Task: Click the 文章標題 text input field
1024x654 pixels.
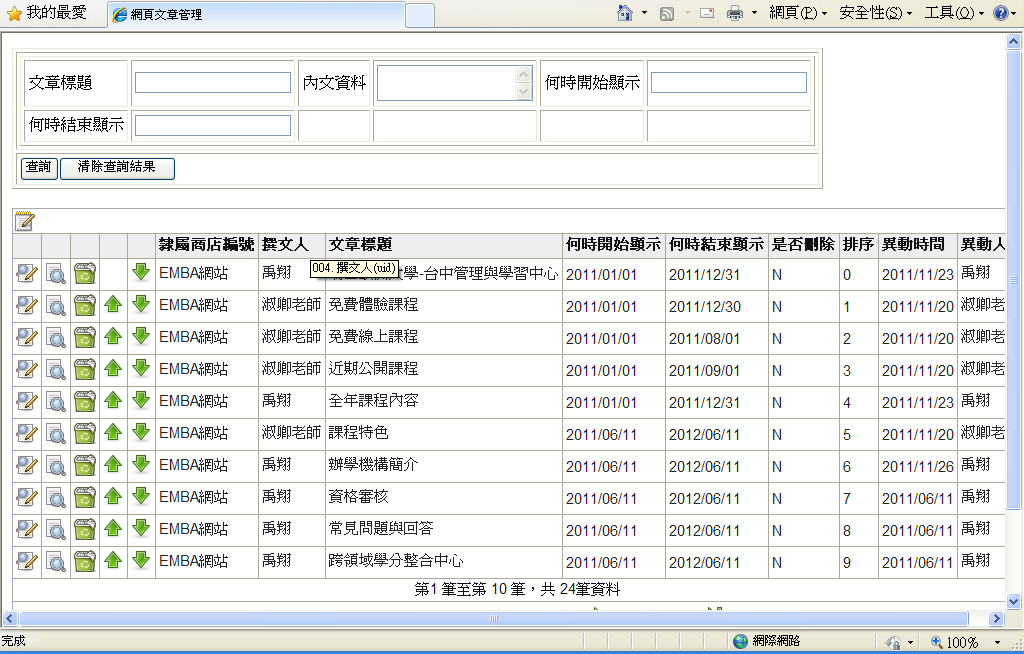Action: [x=213, y=83]
